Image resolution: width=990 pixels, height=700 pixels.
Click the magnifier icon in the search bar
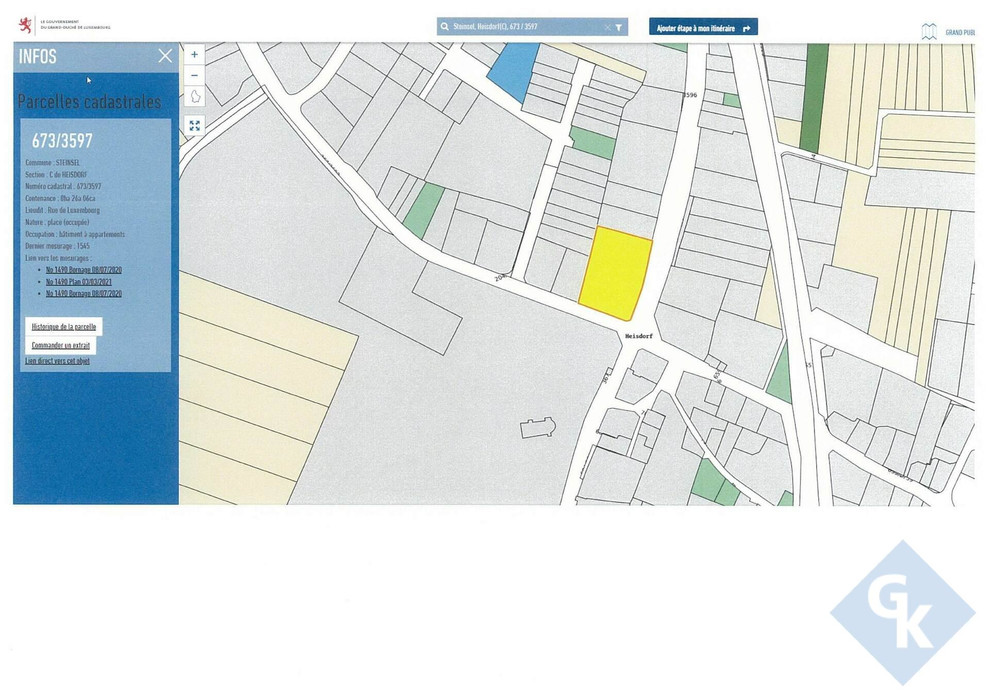tap(446, 27)
